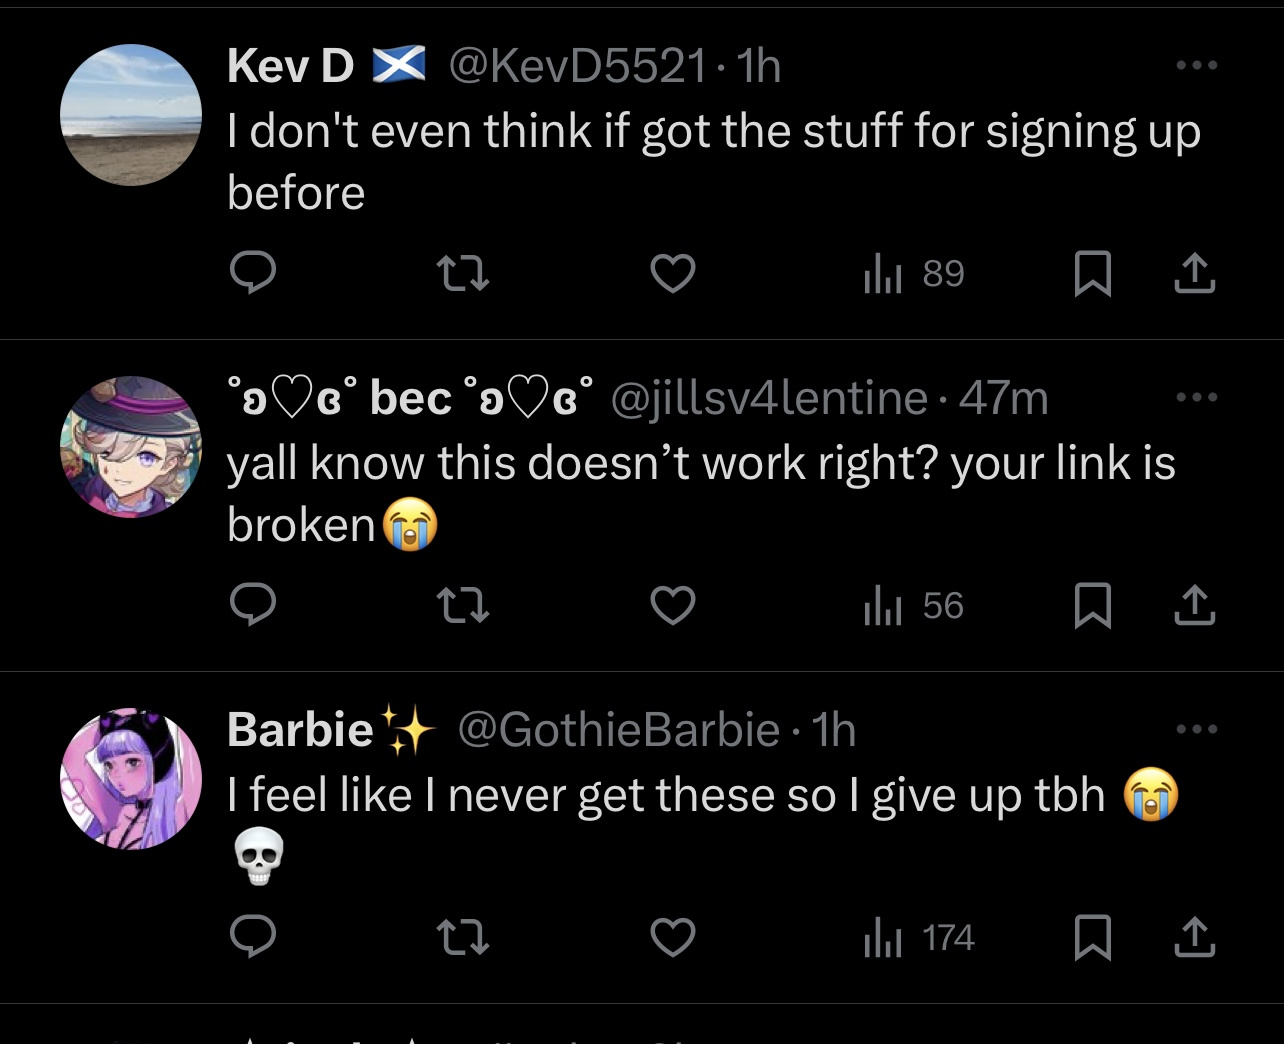Share bec's broken link tweet
Image resolution: width=1284 pixels, height=1044 pixels.
coord(1194,605)
